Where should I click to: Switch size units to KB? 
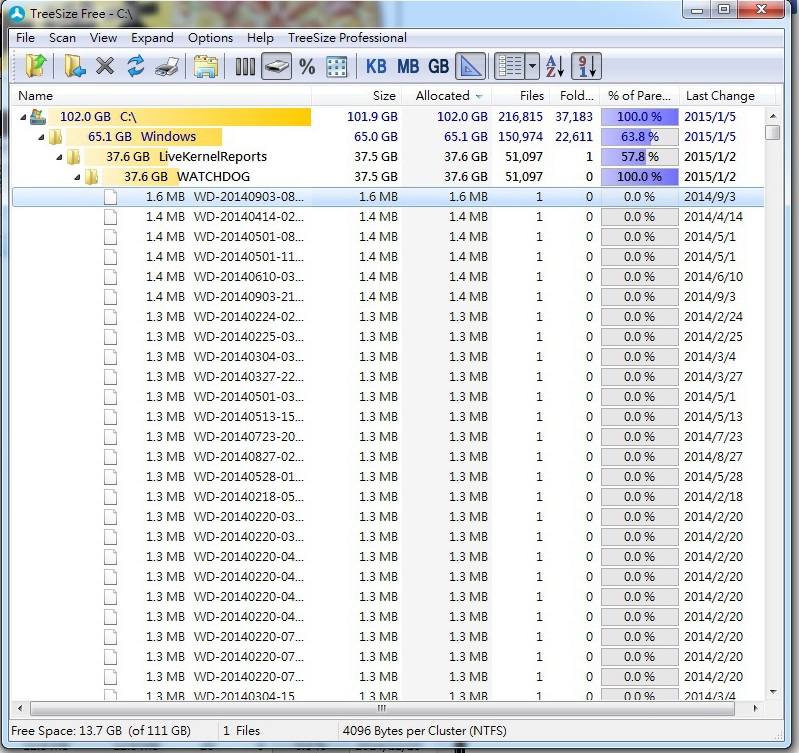pyautogui.click(x=376, y=67)
